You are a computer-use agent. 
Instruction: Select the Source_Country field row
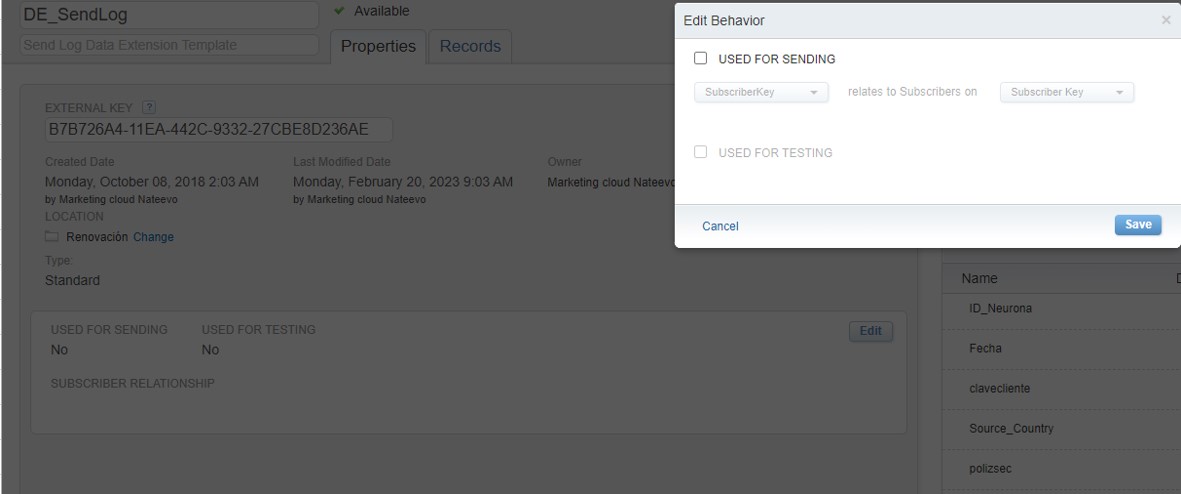coord(1013,428)
